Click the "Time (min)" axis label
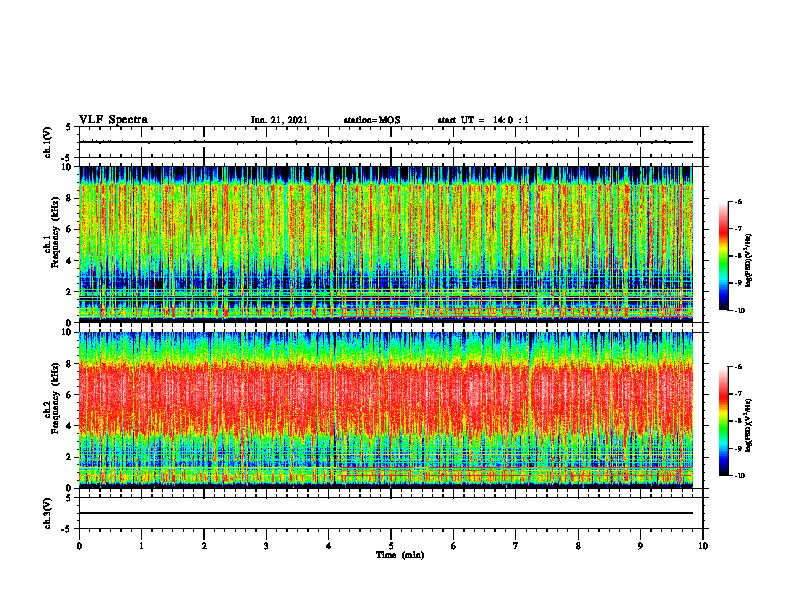Image resolution: width=792 pixels, height=612 pixels. (400, 555)
